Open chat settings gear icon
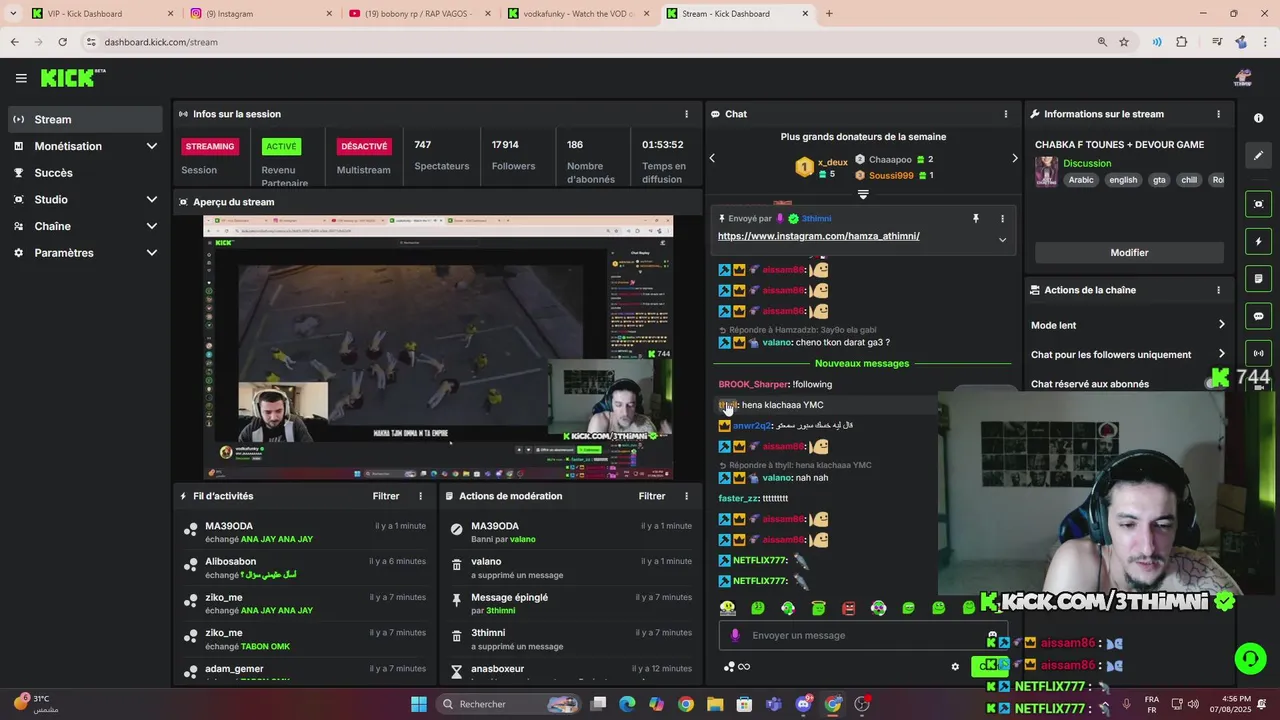The height and width of the screenshot is (720, 1280). (955, 667)
